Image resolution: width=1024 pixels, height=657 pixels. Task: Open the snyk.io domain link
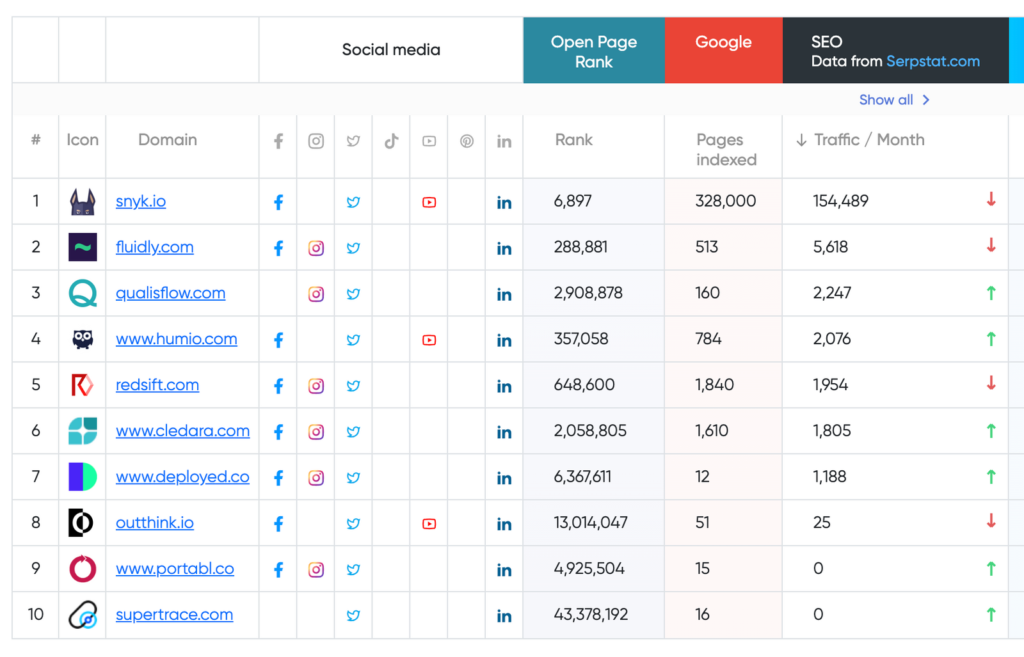[140, 201]
